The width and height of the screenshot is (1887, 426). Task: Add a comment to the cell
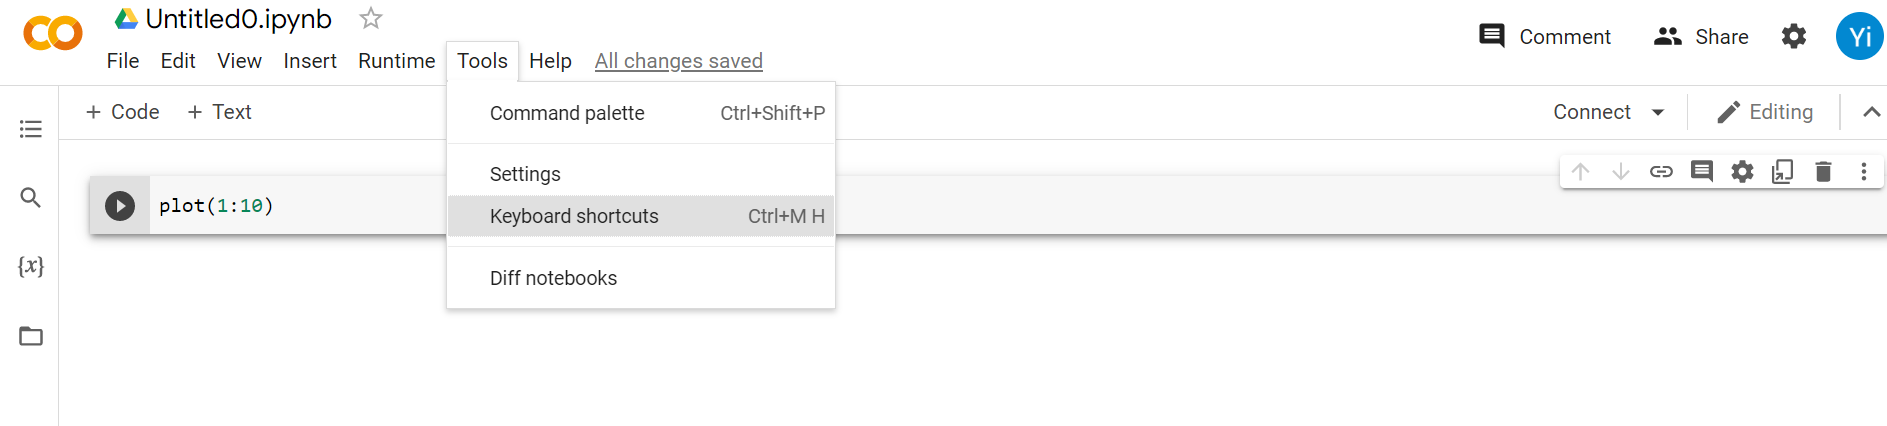tap(1701, 172)
